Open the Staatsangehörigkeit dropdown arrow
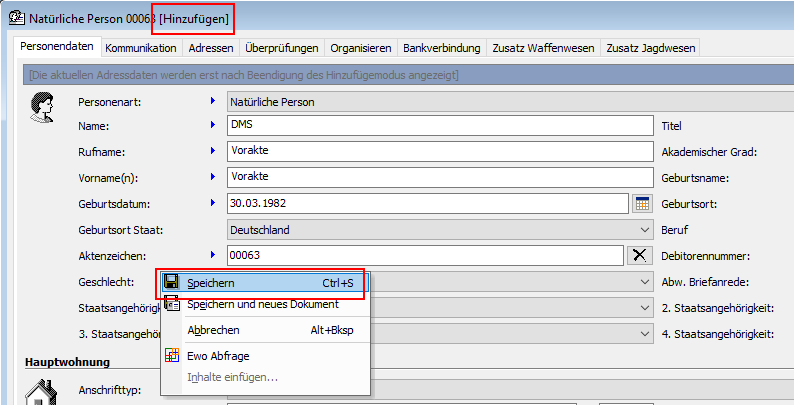This screenshot has width=794, height=405. click(x=641, y=308)
